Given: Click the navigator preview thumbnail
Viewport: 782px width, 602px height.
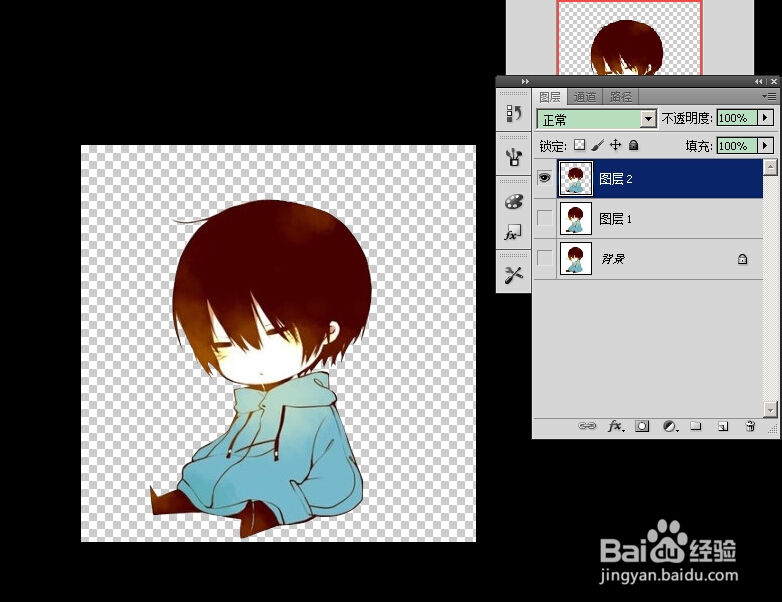Looking at the screenshot, I should click(629, 38).
